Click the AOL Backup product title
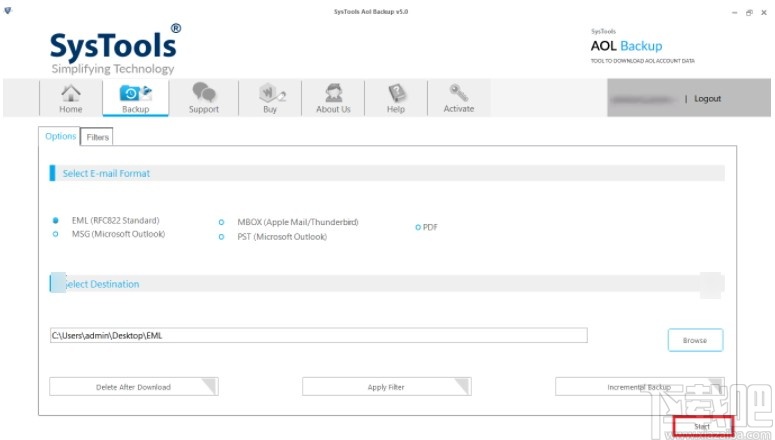The height and width of the screenshot is (440, 775). [x=626, y=46]
